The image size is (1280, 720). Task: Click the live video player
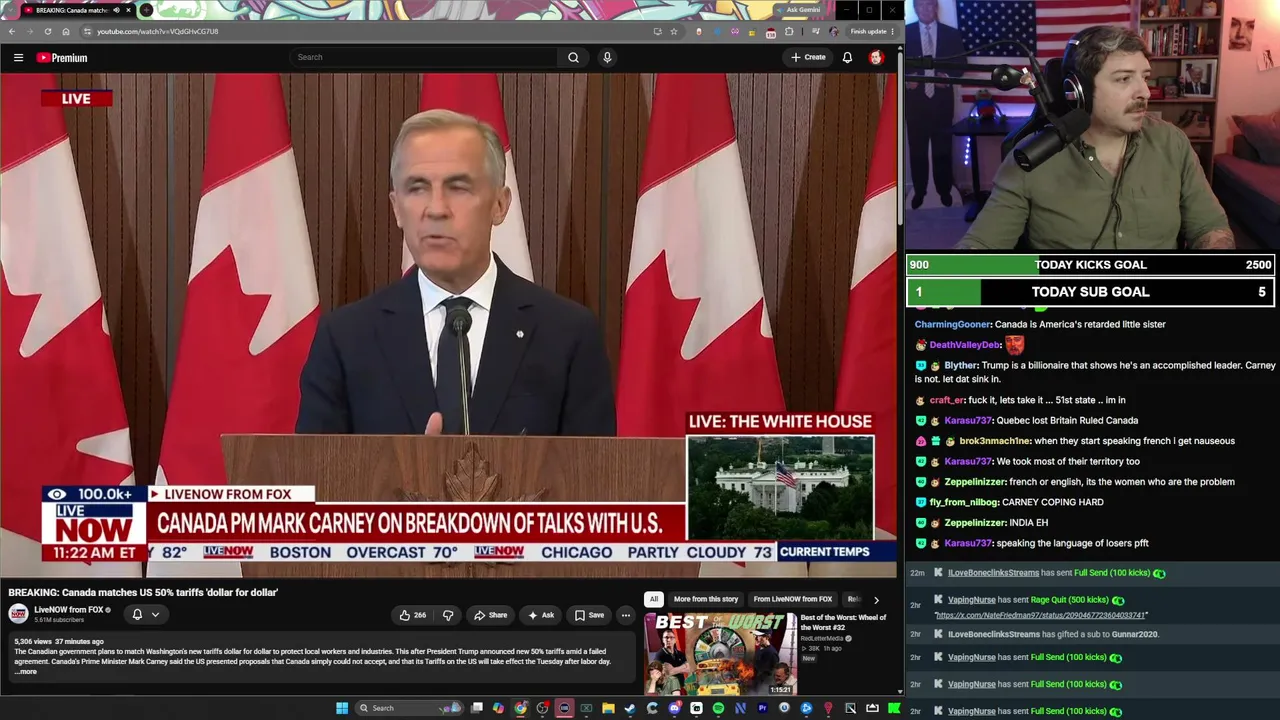(450, 326)
